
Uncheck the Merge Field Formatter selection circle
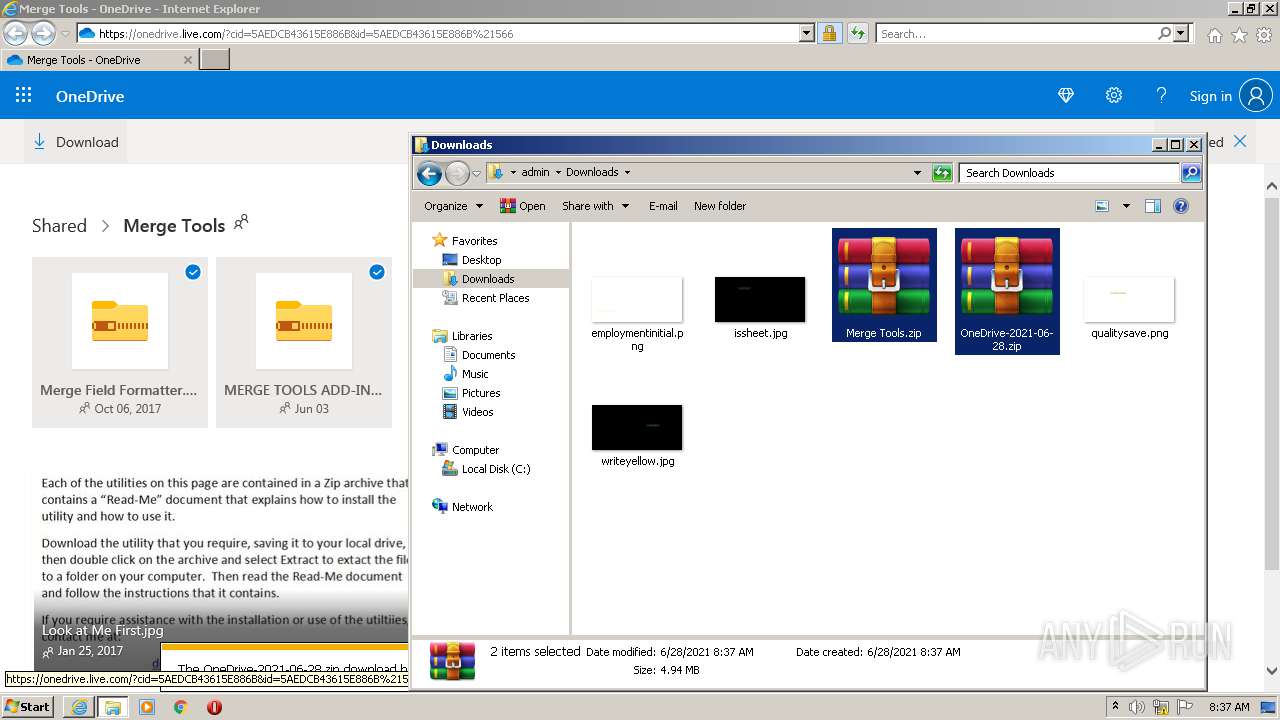(x=193, y=272)
